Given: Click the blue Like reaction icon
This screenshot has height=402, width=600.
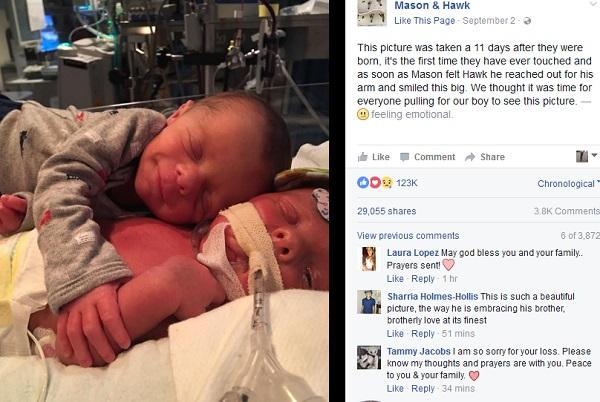Looking at the screenshot, I should (x=363, y=183).
